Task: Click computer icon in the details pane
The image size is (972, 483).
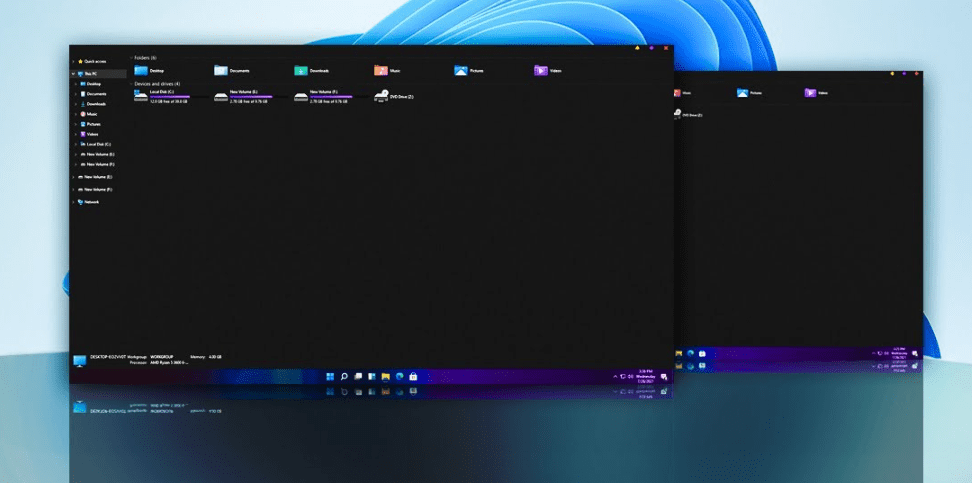Action: click(x=80, y=360)
